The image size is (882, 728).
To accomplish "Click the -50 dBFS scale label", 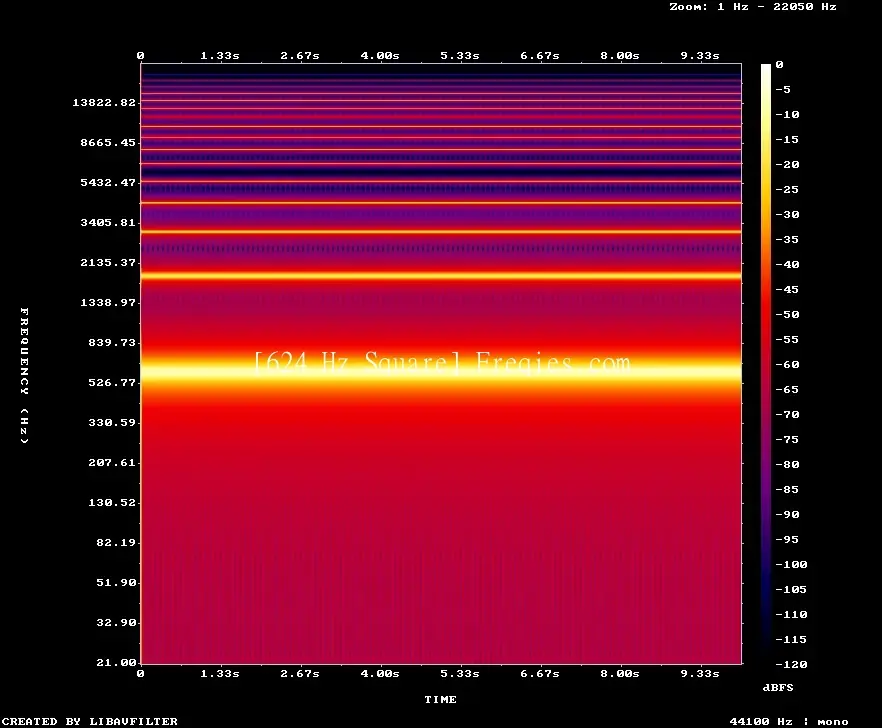I will [787, 314].
